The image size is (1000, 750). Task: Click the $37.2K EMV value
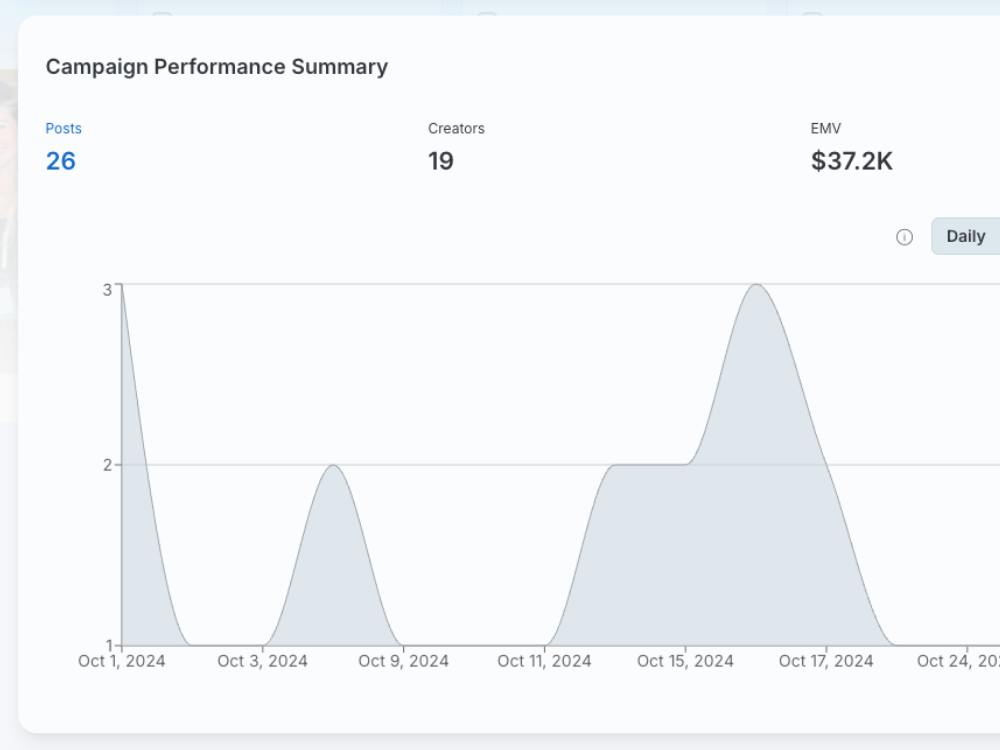point(851,161)
